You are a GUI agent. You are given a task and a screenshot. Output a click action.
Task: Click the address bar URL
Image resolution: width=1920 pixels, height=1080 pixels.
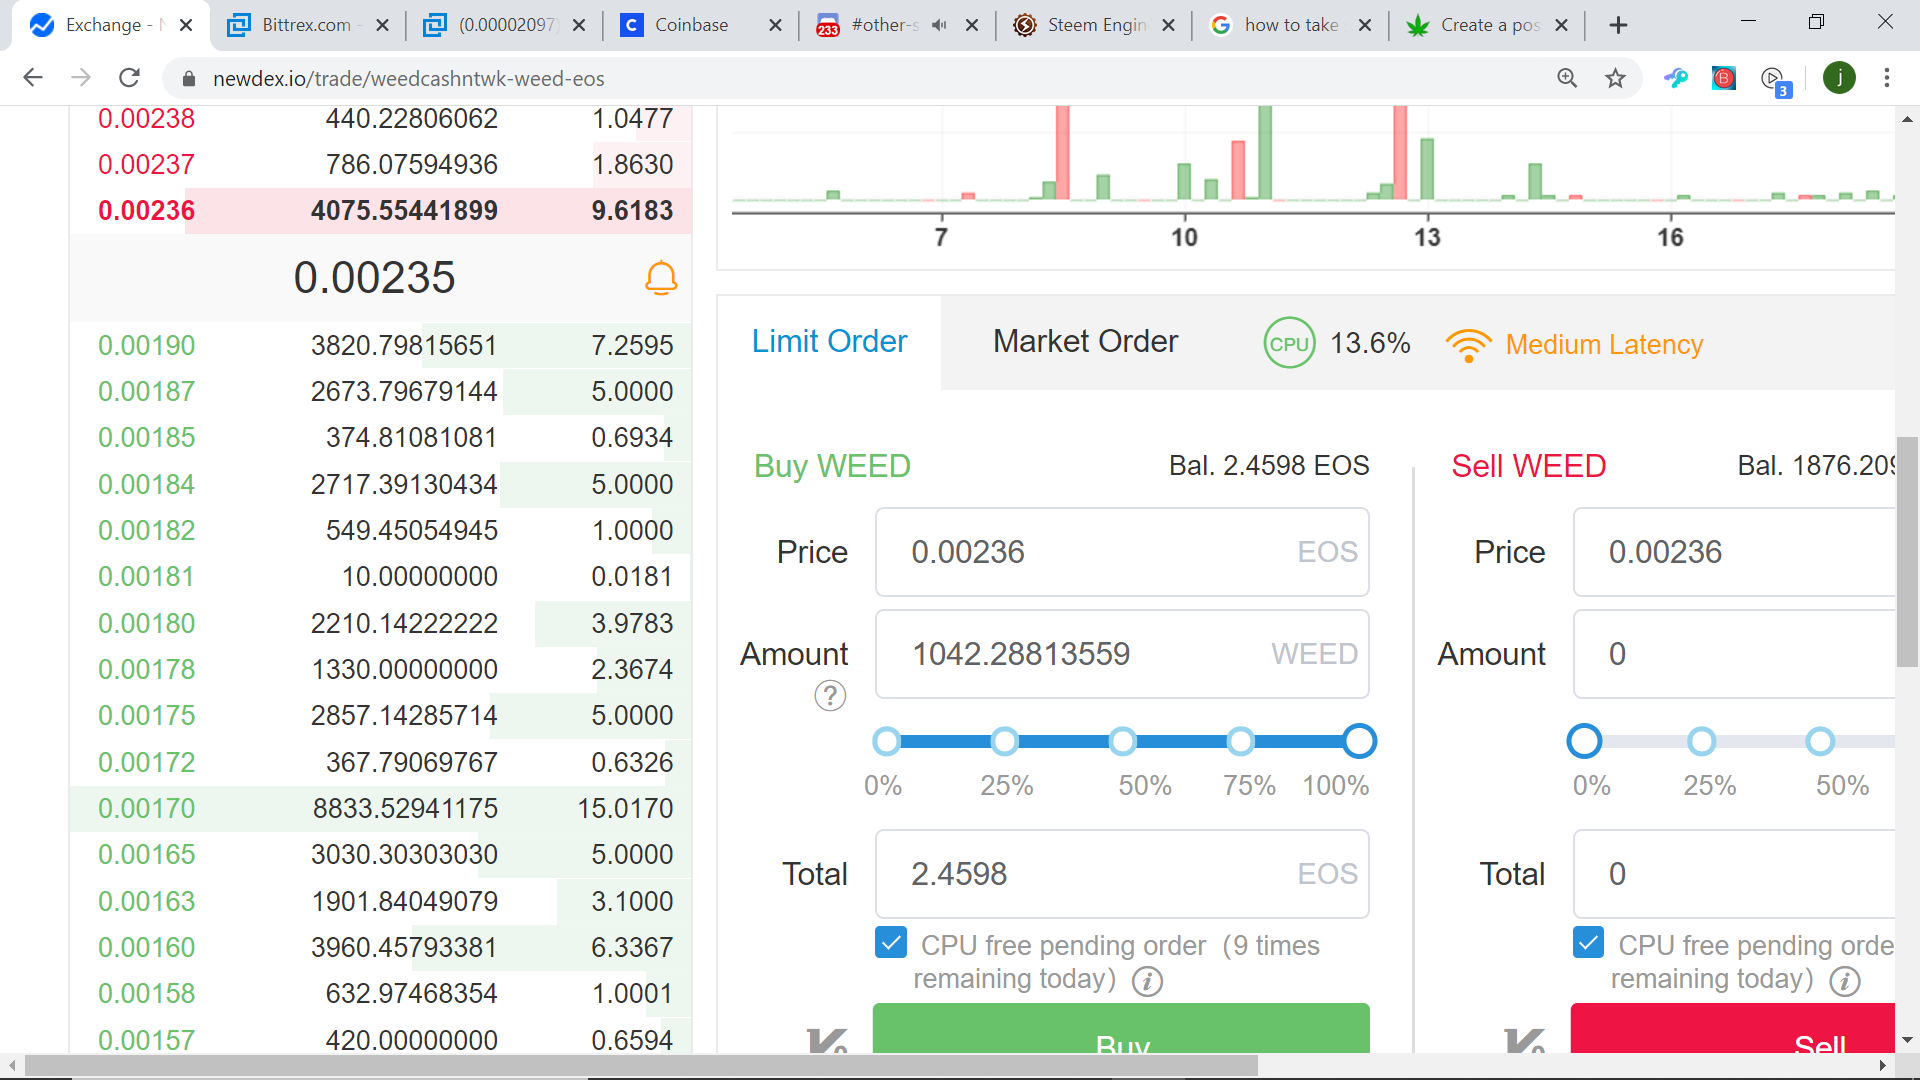coord(409,78)
